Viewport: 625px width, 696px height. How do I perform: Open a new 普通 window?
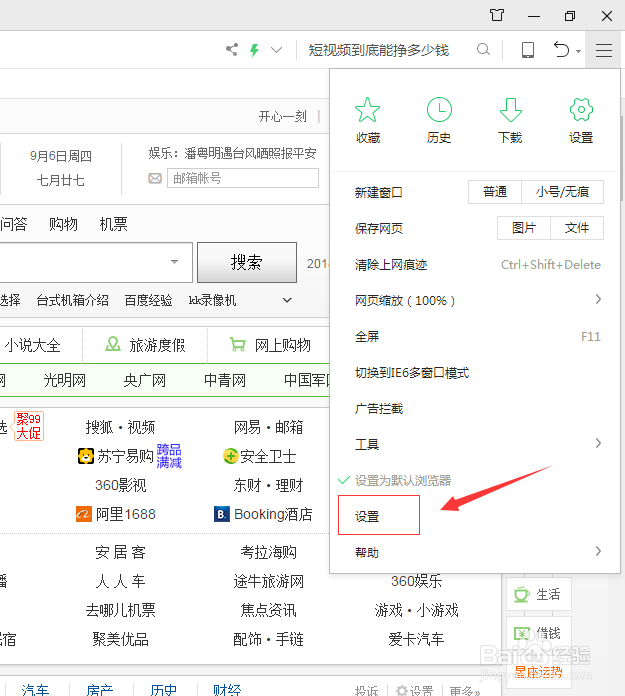495,192
